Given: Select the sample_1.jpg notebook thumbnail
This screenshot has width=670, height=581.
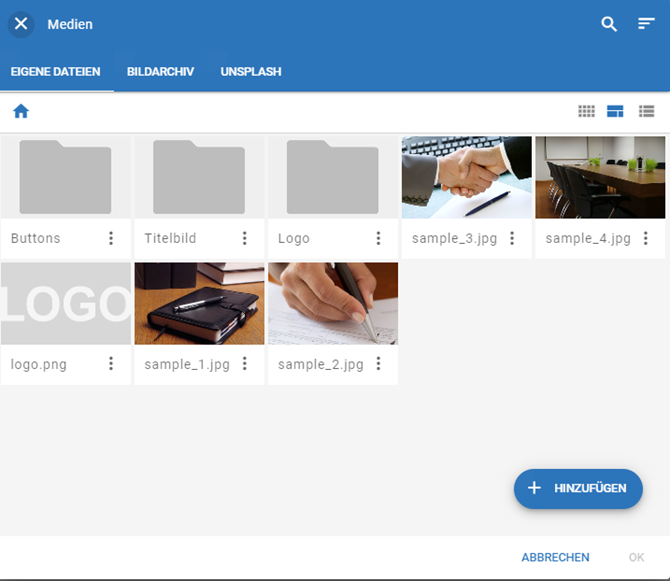Looking at the screenshot, I should [x=199, y=303].
